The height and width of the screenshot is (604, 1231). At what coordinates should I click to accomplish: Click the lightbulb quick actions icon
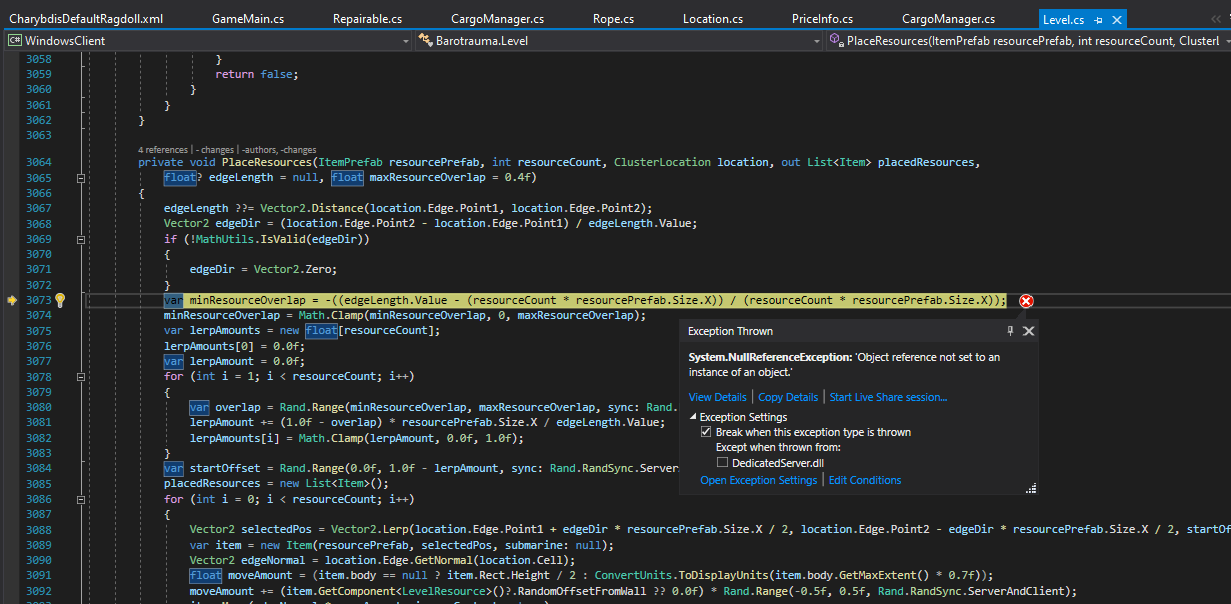click(59, 300)
